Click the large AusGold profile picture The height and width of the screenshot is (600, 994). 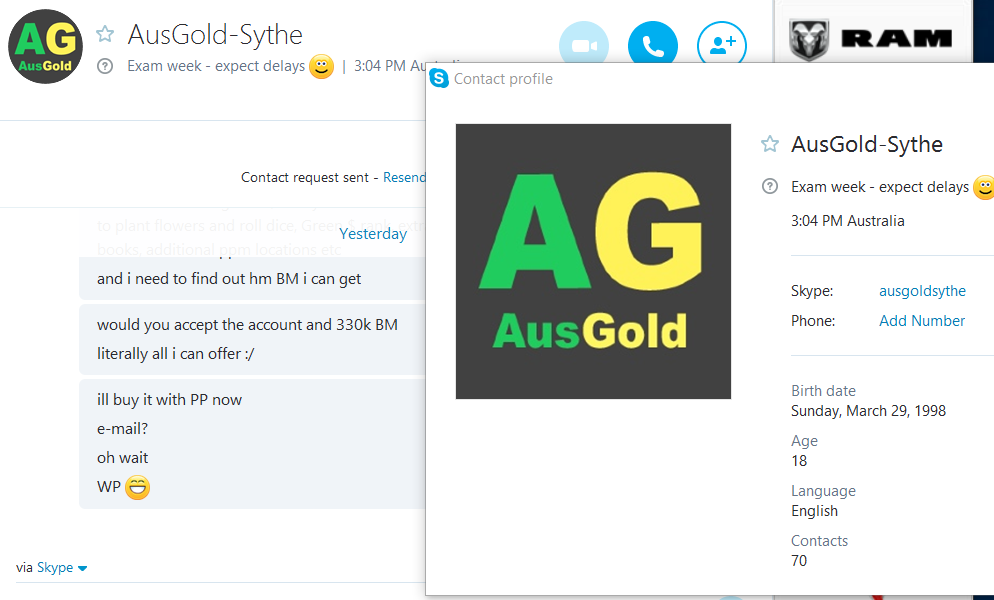pyautogui.click(x=593, y=261)
